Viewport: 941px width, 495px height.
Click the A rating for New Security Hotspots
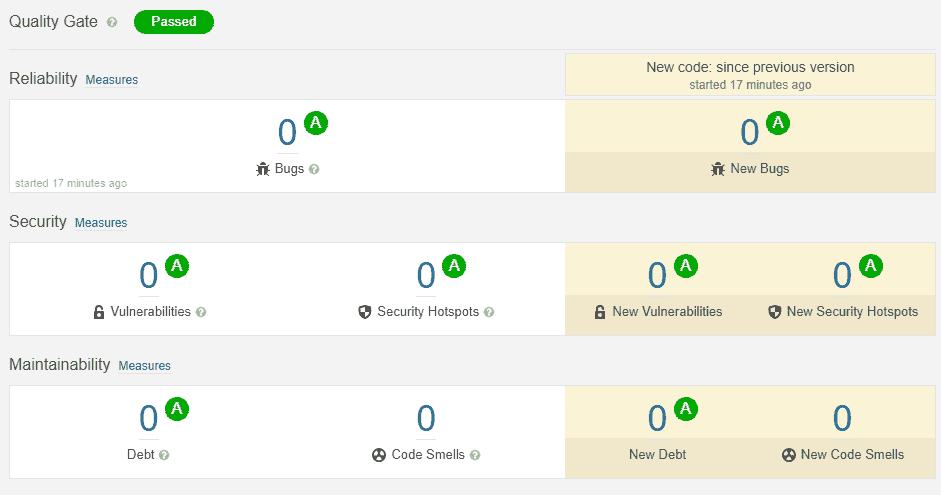click(x=871, y=266)
